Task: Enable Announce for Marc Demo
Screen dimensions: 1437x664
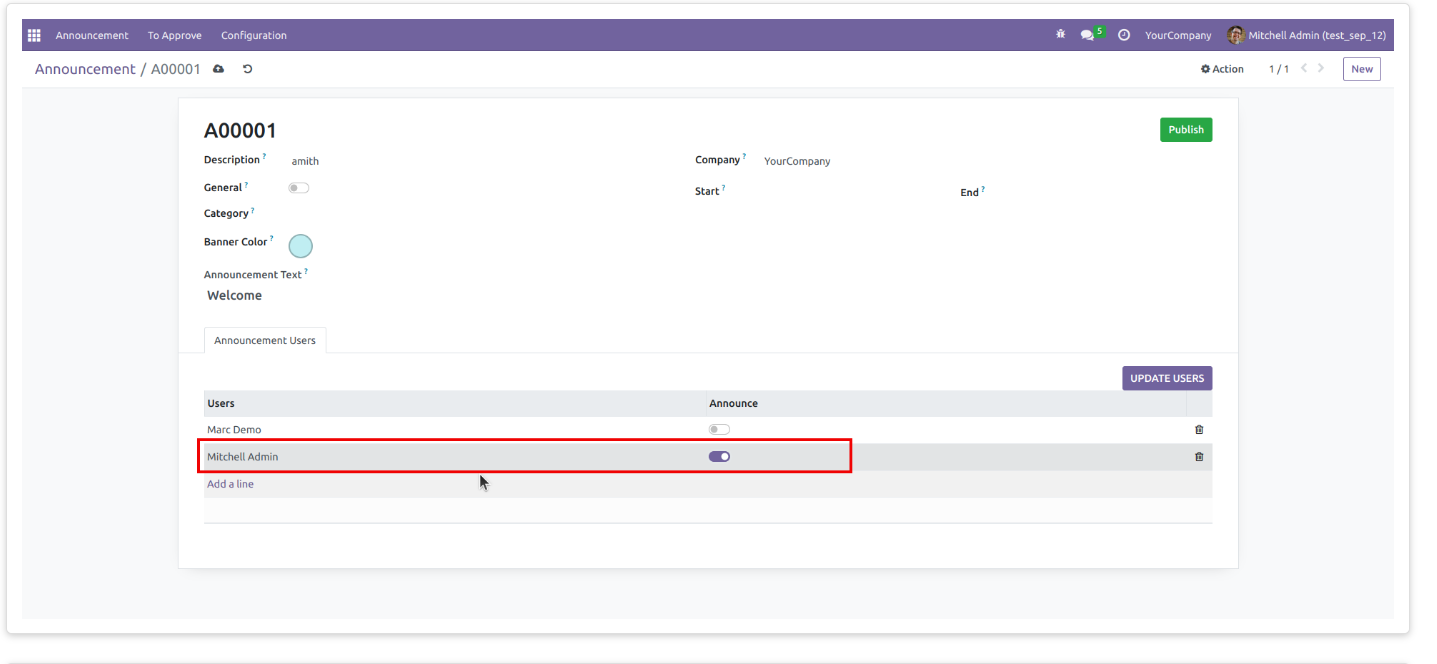Action: point(719,430)
